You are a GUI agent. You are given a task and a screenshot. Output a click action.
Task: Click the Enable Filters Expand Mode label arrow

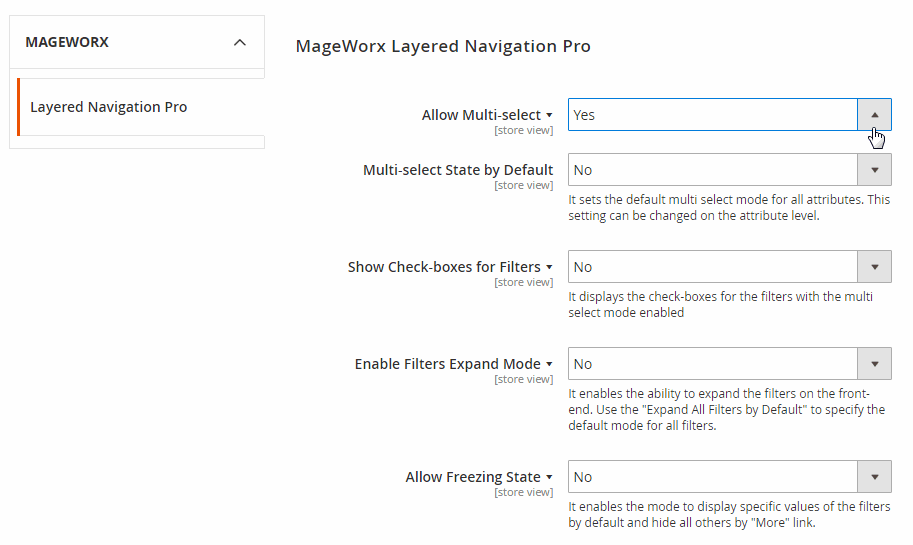tap(549, 365)
